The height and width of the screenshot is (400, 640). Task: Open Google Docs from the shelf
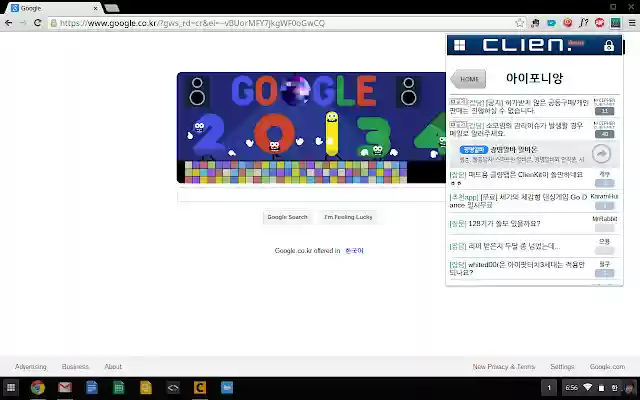[92, 387]
